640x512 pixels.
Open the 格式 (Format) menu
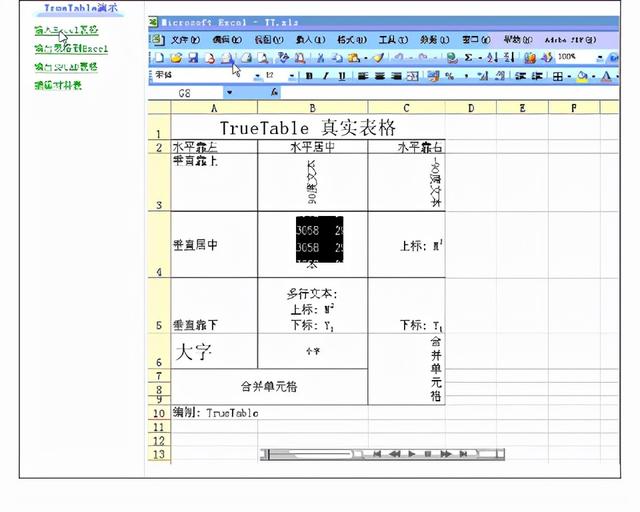pos(352,40)
